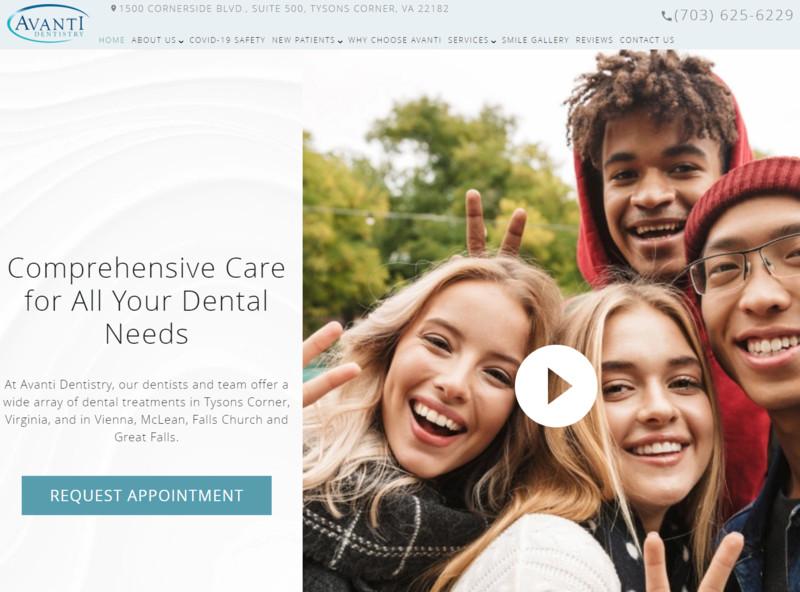Call the (703) 625-6229 phone number
The width and height of the screenshot is (800, 592).
pos(734,16)
